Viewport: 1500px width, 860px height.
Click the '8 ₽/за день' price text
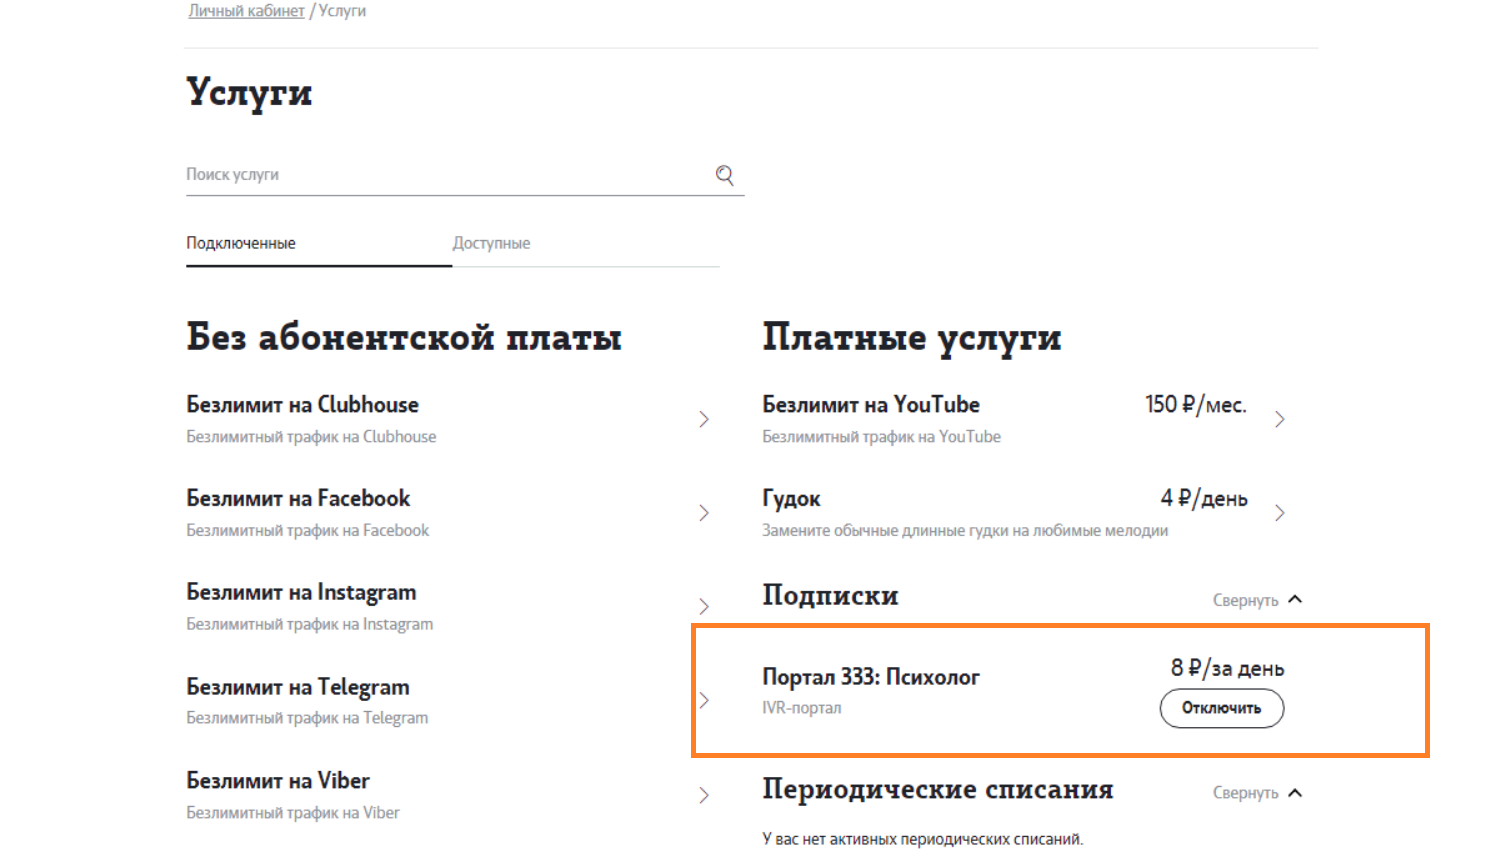click(1227, 668)
